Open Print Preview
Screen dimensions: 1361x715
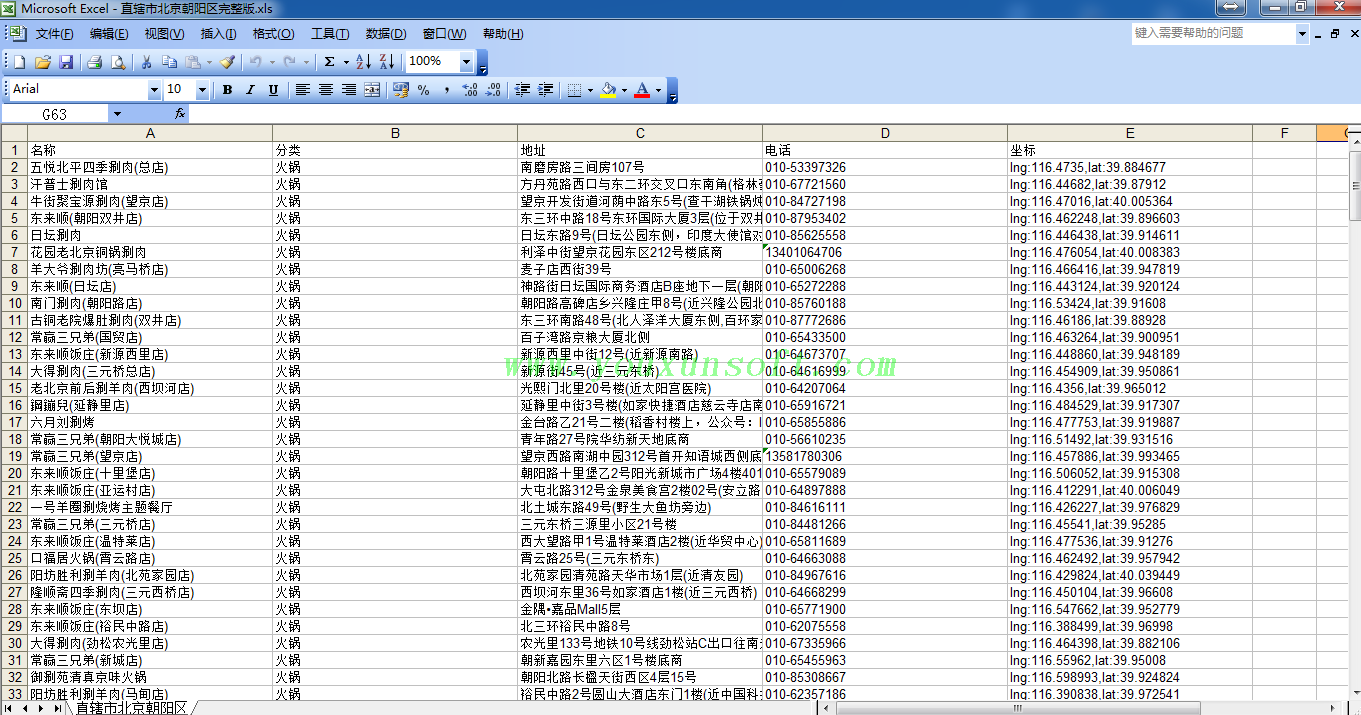[118, 62]
